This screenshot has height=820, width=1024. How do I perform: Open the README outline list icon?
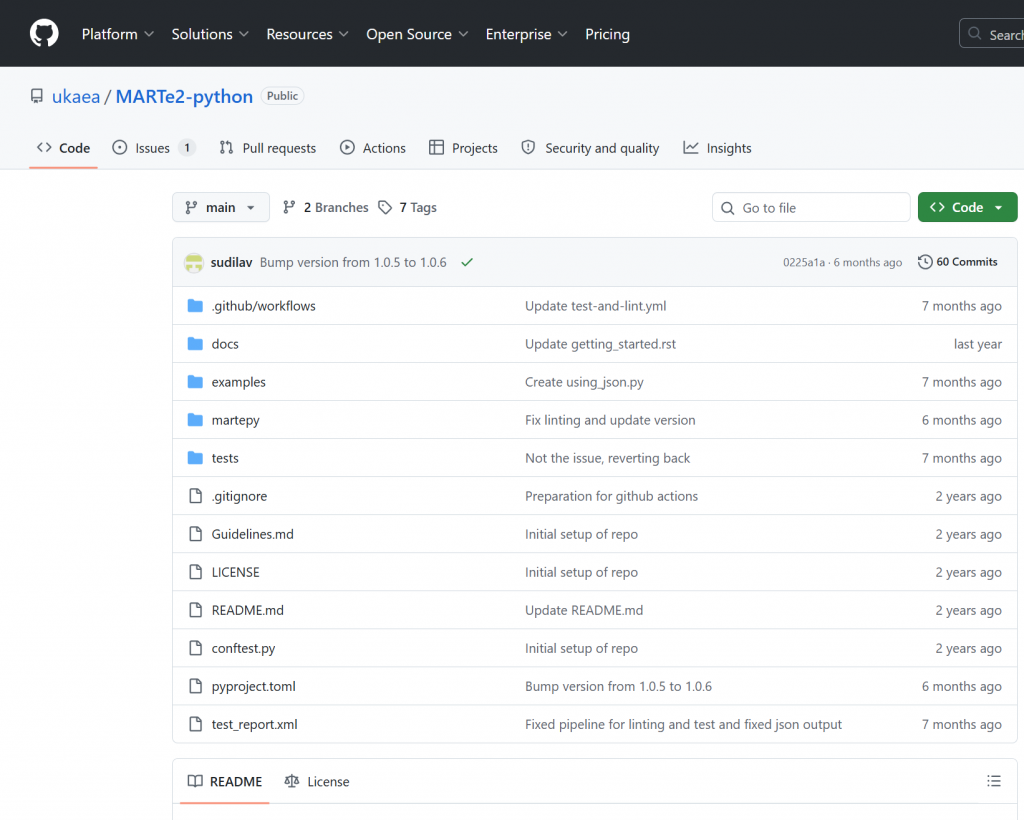click(993, 781)
